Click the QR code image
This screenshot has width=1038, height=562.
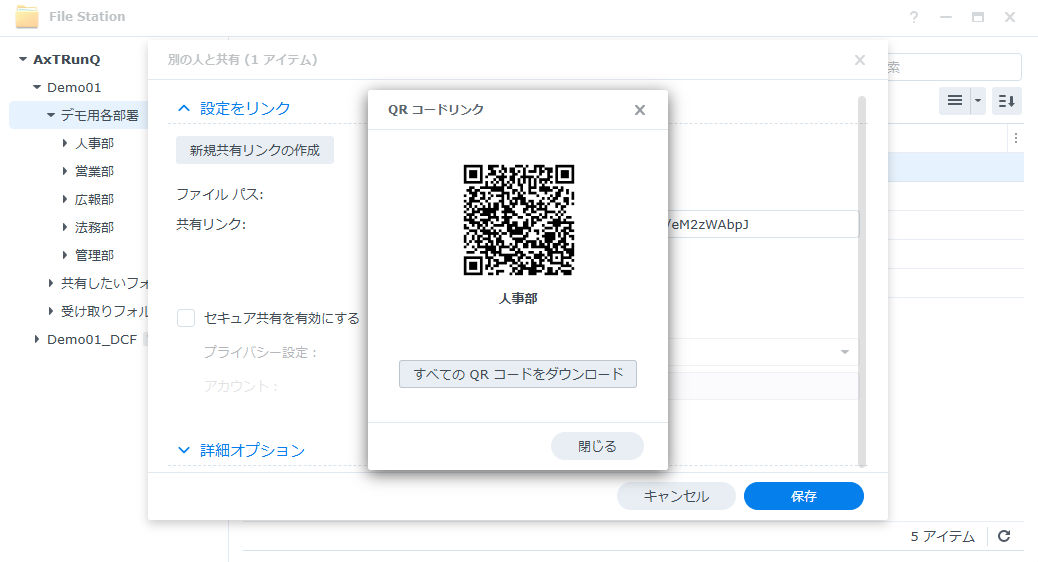[x=518, y=220]
